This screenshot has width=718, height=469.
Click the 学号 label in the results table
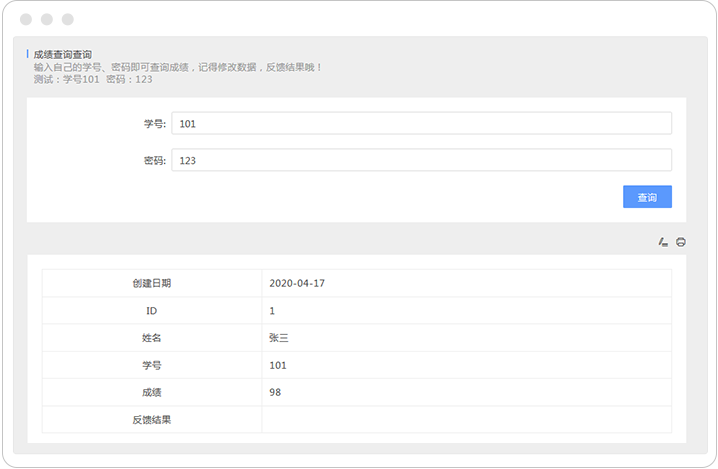pos(151,365)
